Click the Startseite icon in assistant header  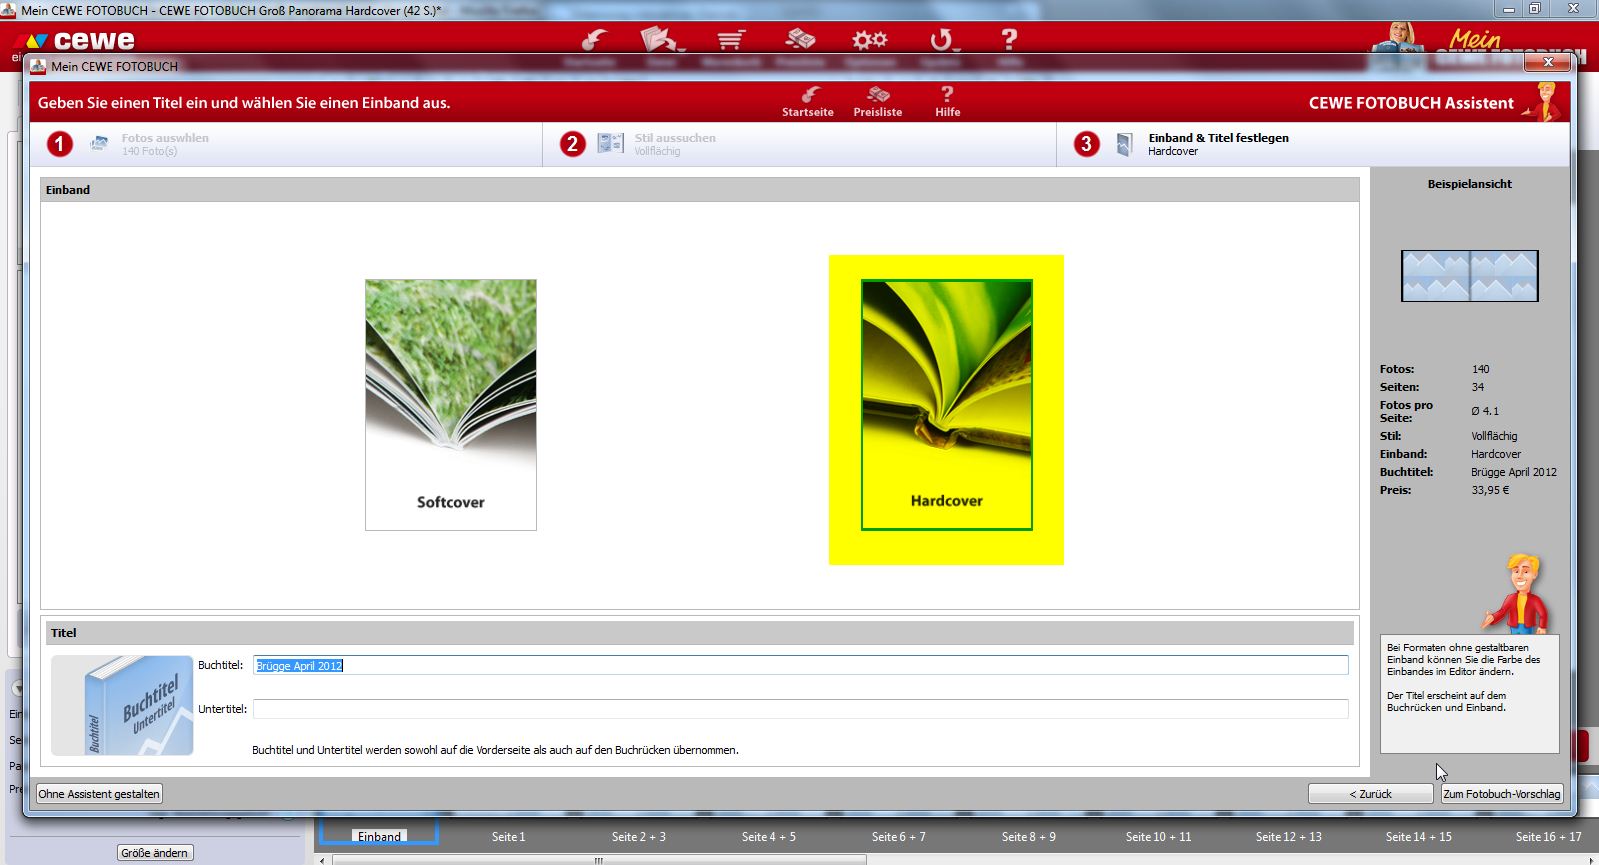coord(808,102)
